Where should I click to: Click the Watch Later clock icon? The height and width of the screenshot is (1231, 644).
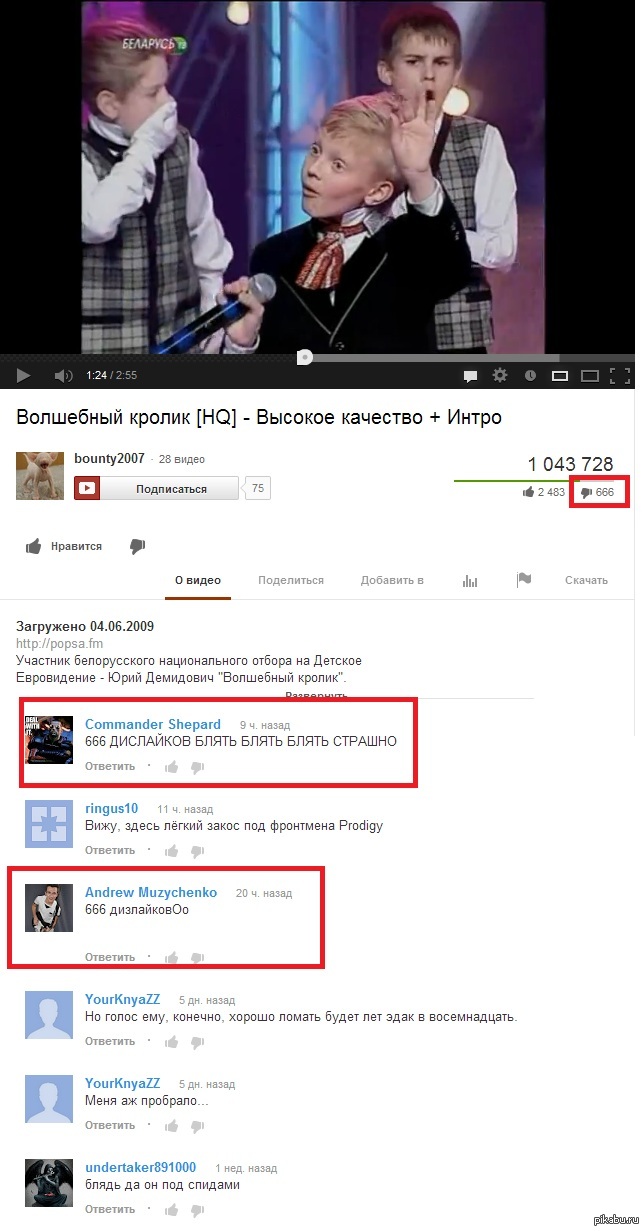point(530,376)
